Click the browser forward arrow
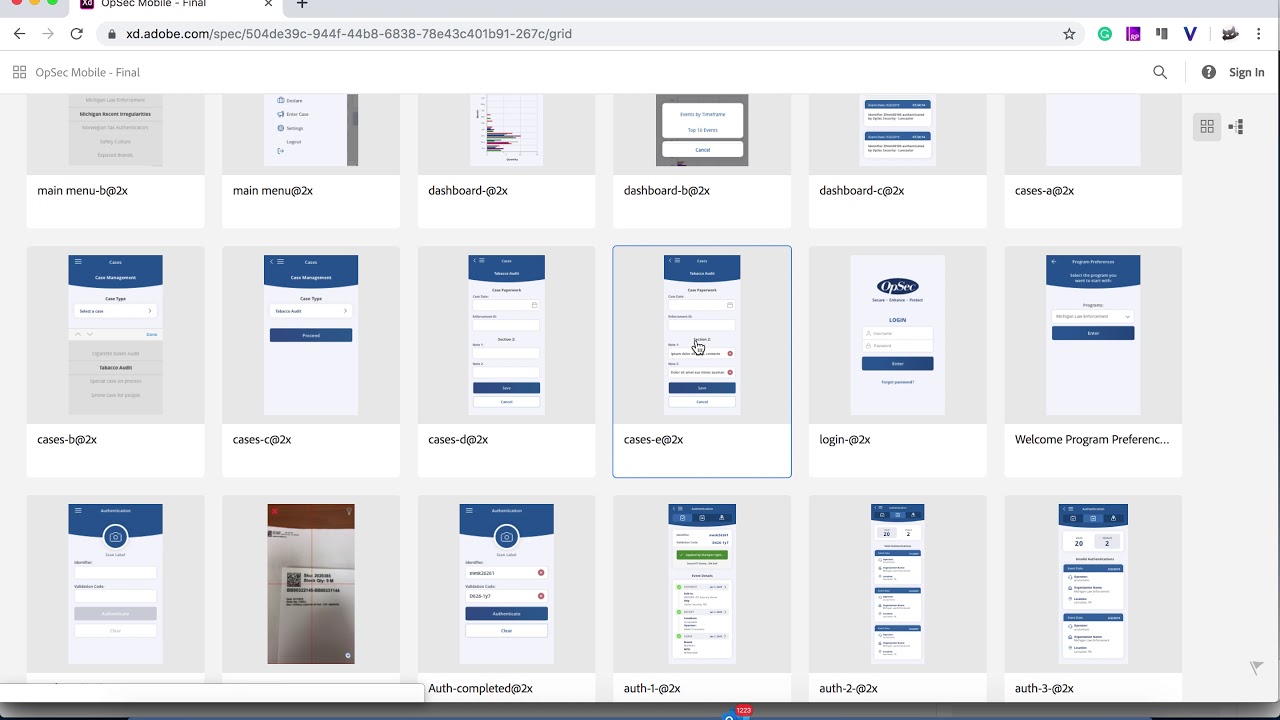 [x=48, y=34]
